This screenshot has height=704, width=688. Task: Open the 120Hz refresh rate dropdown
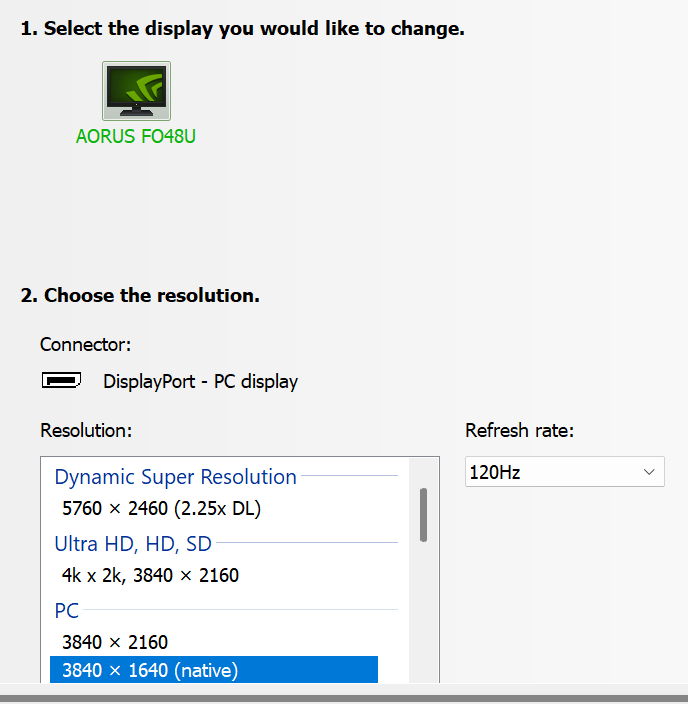(565, 472)
